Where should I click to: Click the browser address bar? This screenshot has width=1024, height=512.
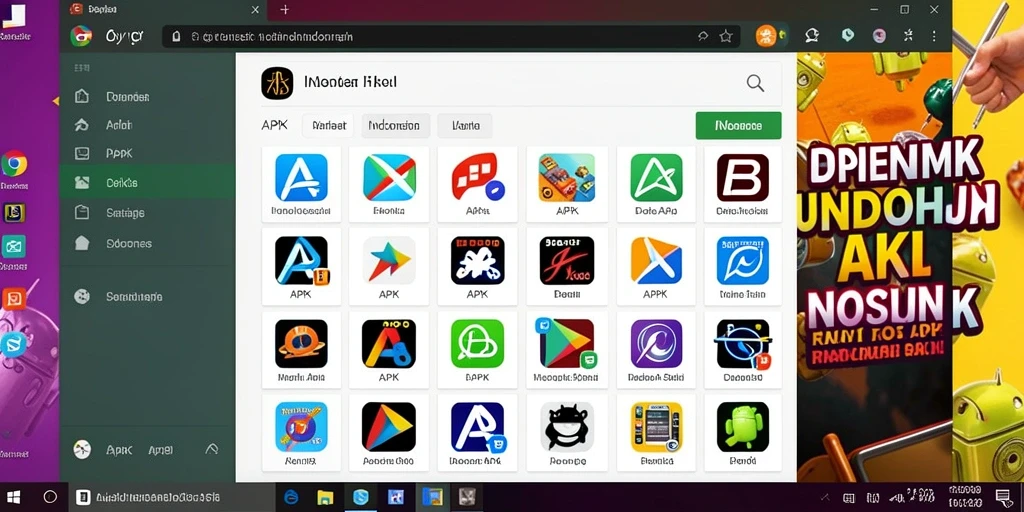click(451, 37)
